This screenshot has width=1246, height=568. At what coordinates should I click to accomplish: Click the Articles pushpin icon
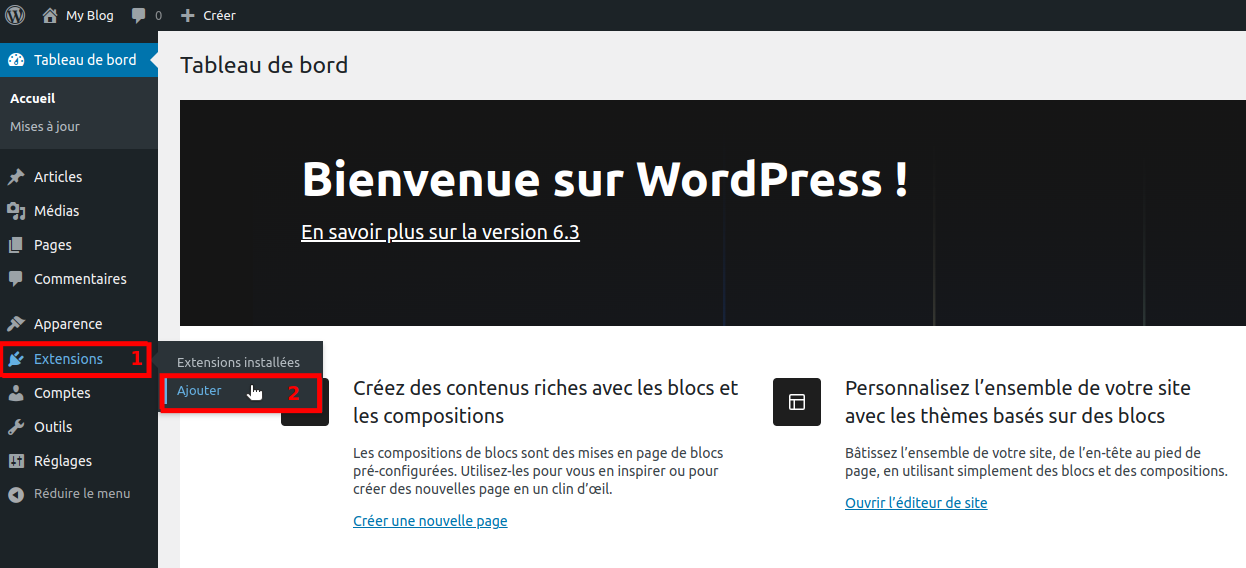coord(16,177)
